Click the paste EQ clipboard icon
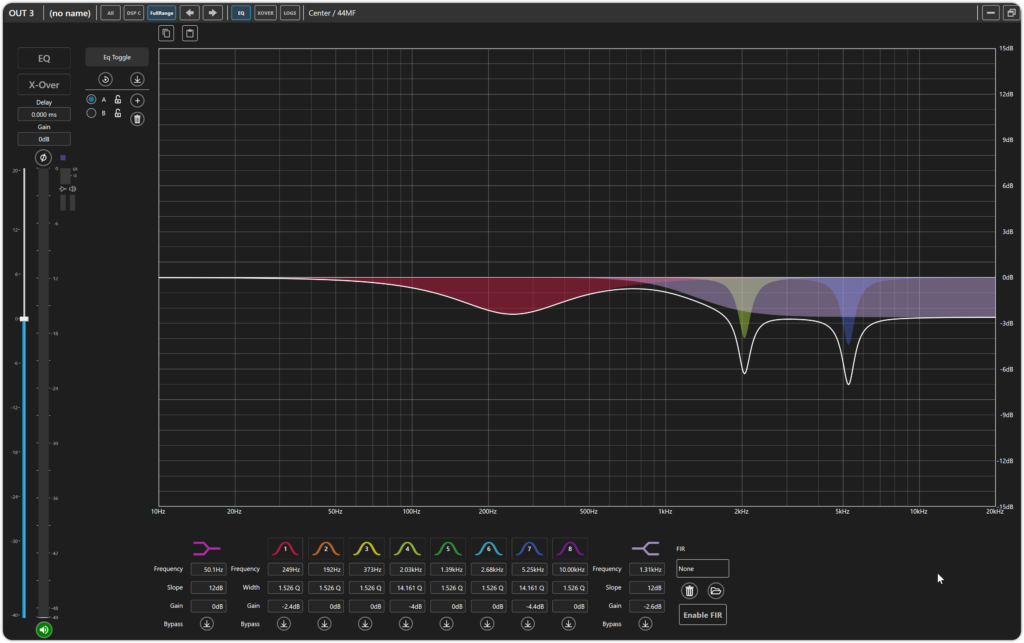This screenshot has height=643, width=1024. [190, 33]
